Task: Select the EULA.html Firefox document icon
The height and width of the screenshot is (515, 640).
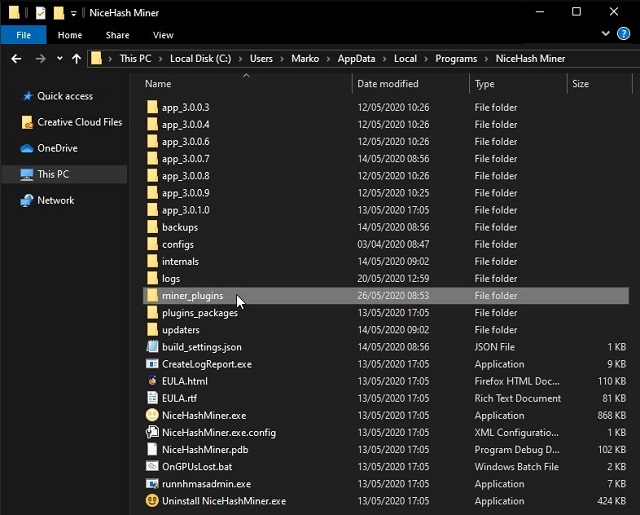Action: point(152,381)
